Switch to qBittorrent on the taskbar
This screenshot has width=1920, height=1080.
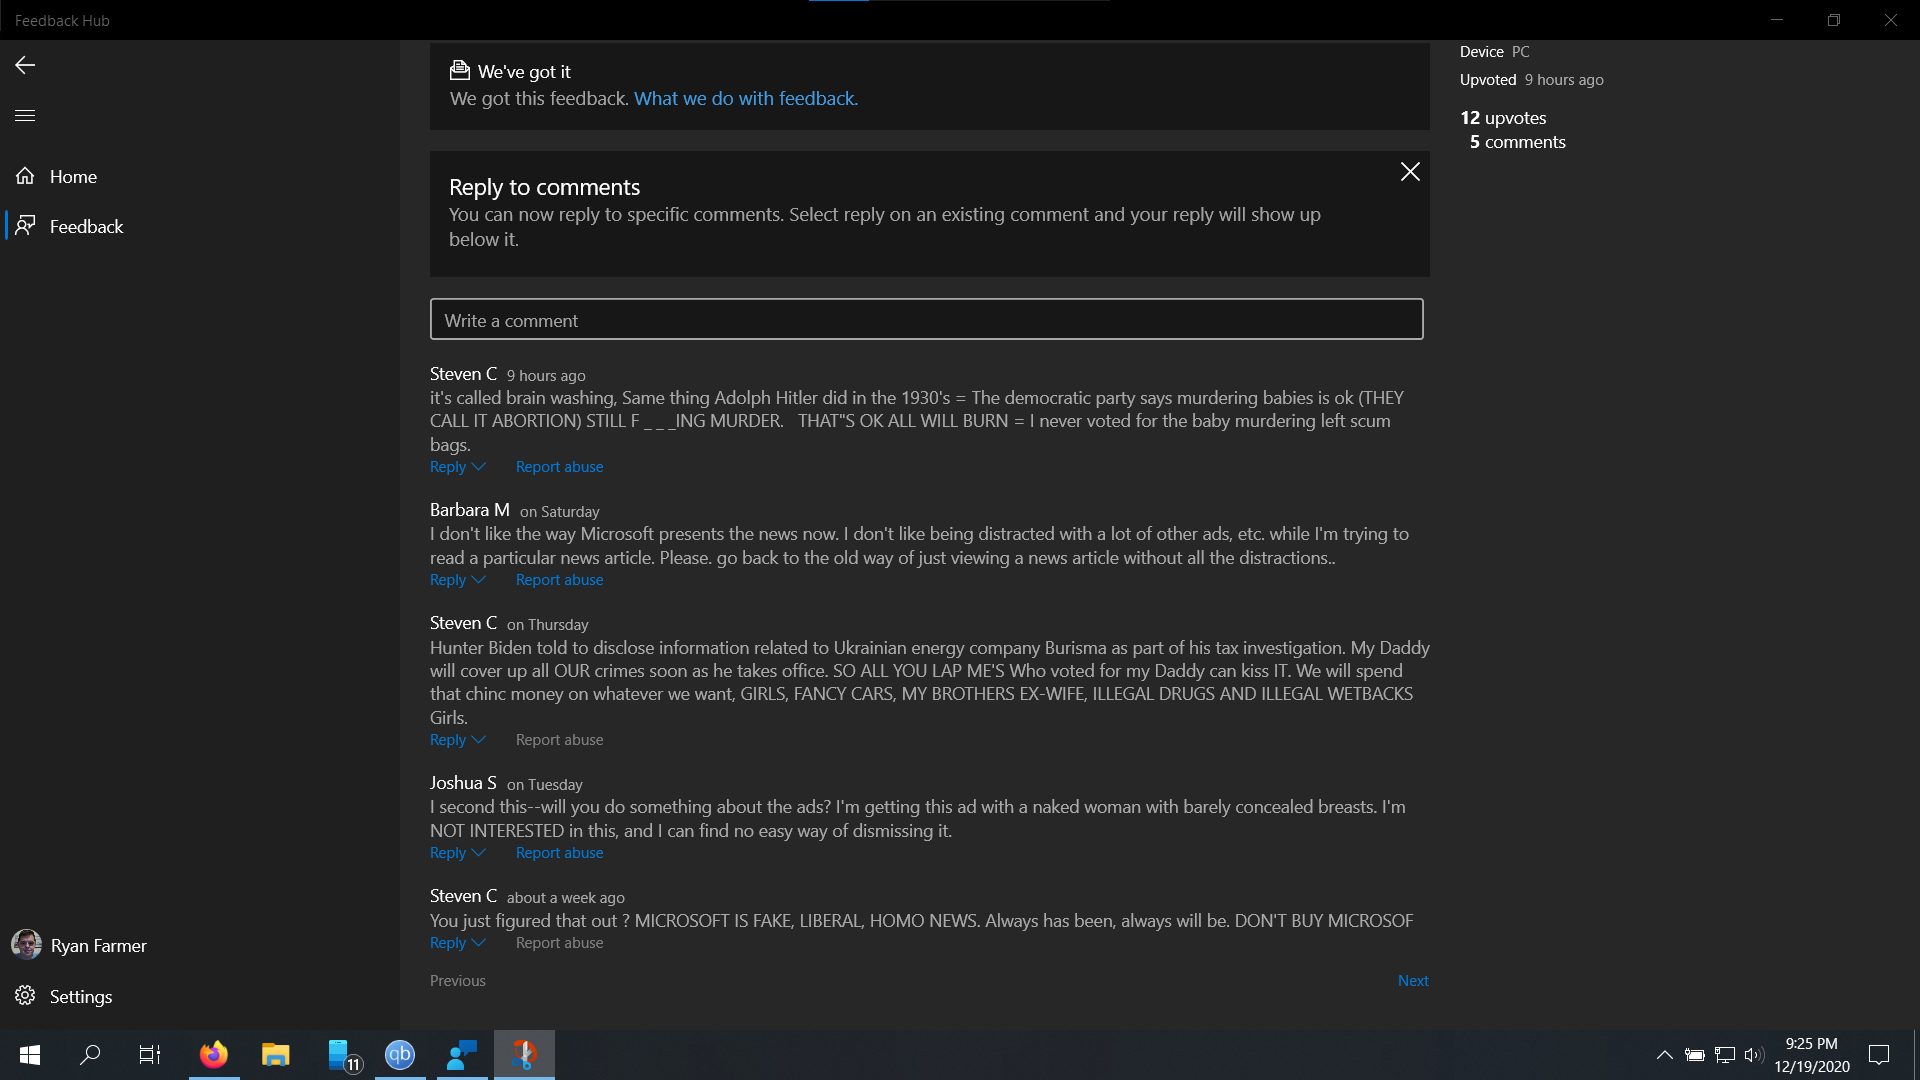click(x=400, y=1055)
